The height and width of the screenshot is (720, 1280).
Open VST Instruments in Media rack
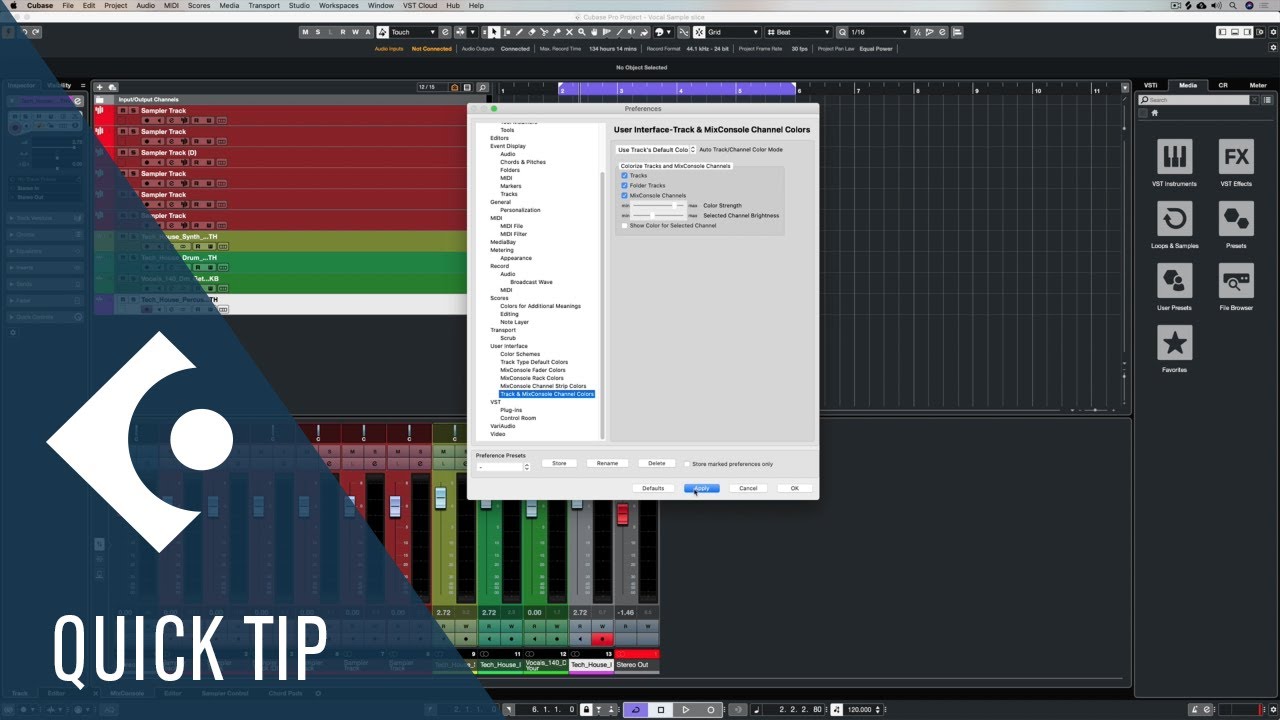(1175, 157)
